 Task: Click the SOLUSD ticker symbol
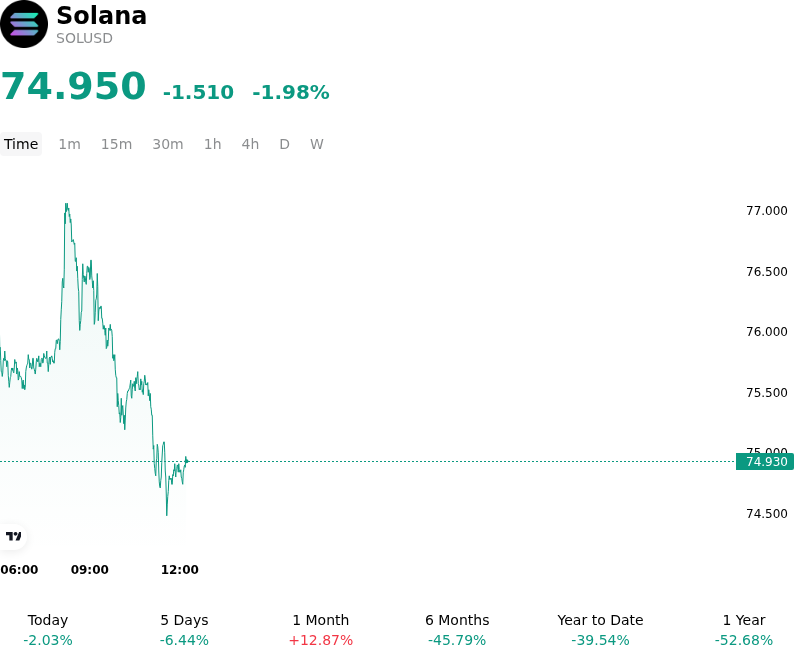(84, 39)
